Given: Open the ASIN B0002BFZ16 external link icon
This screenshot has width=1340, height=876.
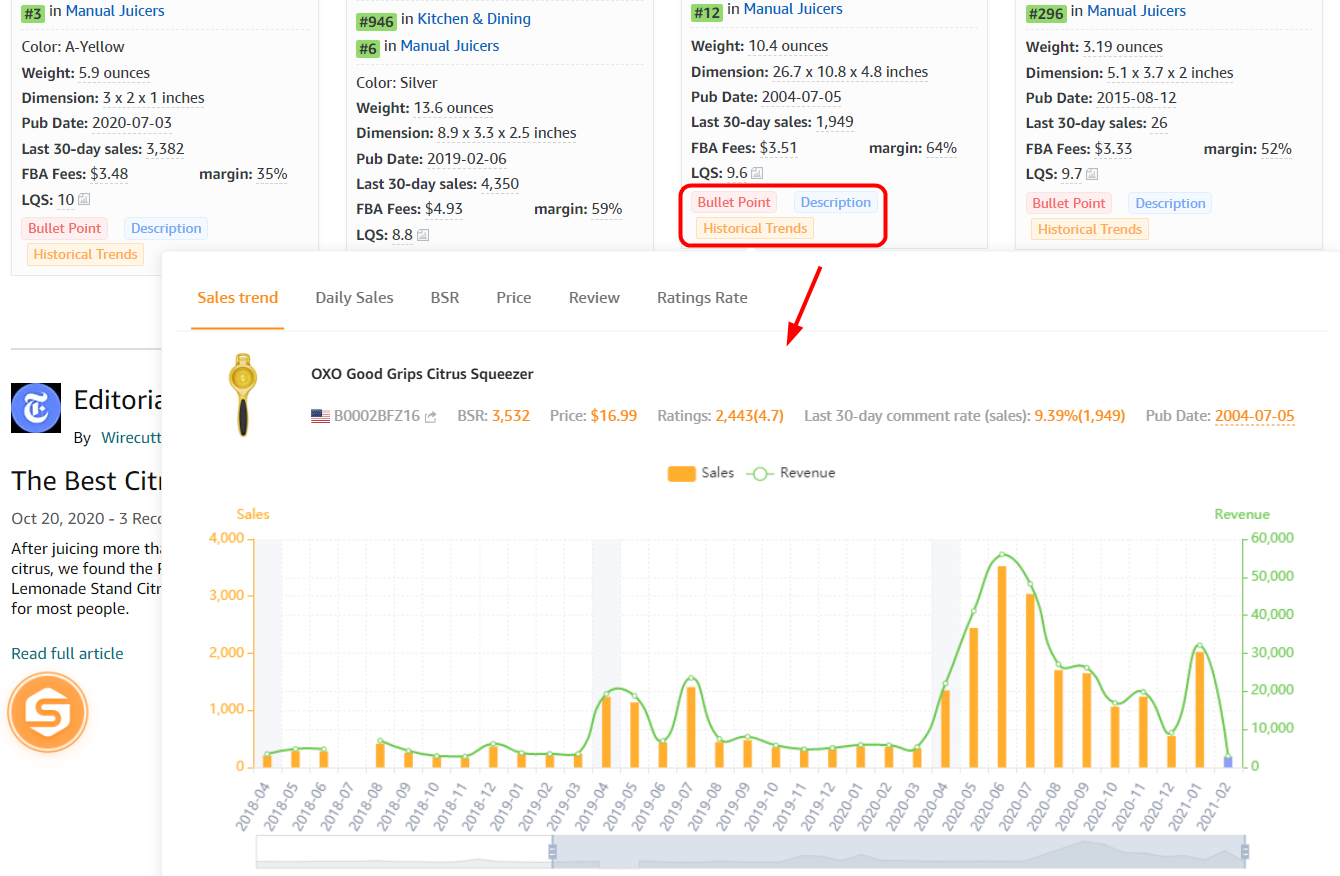Looking at the screenshot, I should 431,417.
